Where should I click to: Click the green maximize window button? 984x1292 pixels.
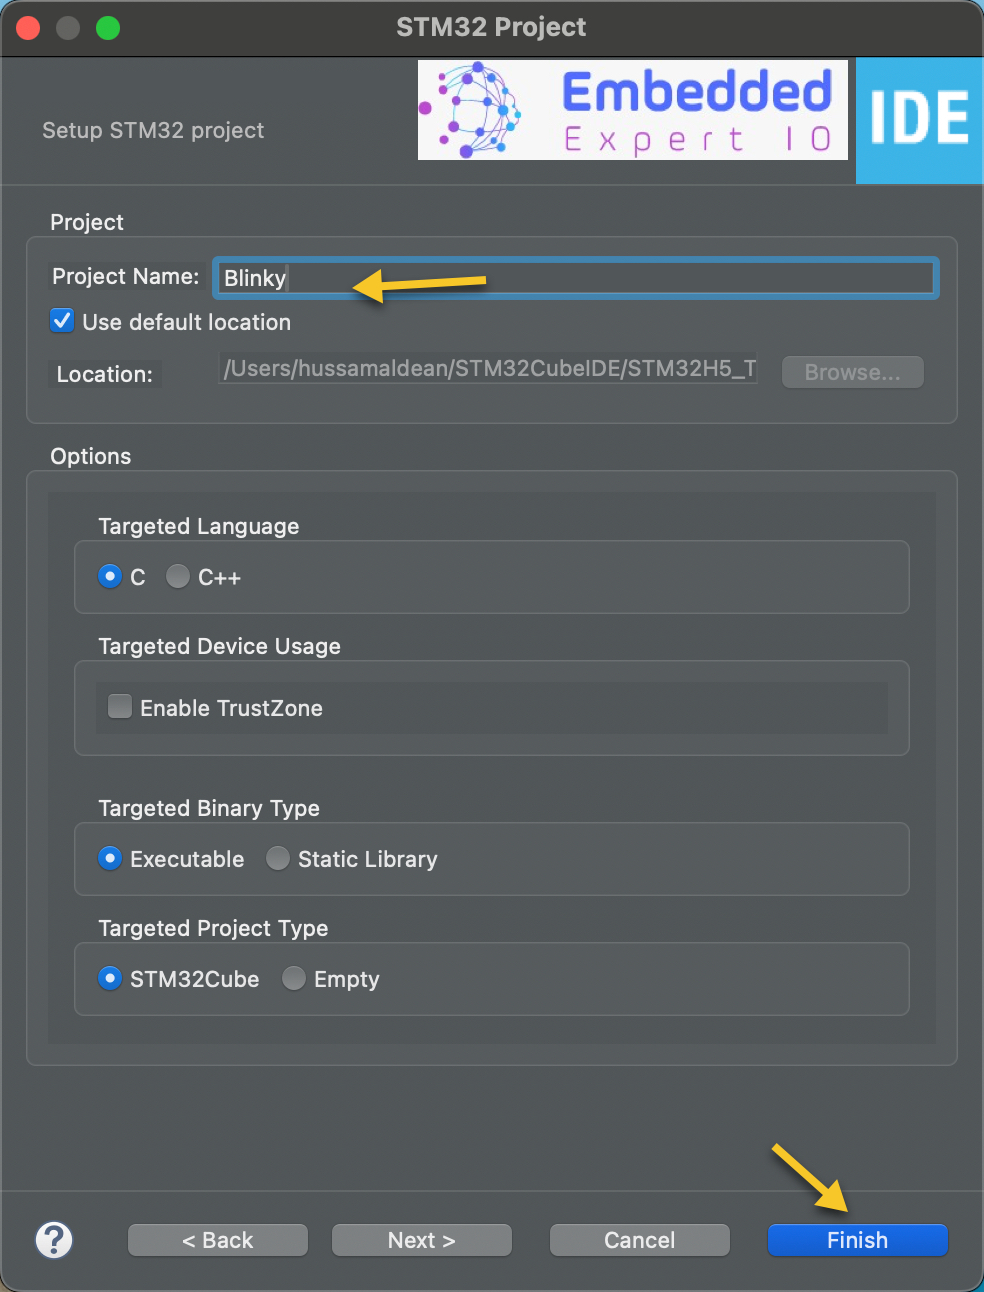click(x=107, y=27)
